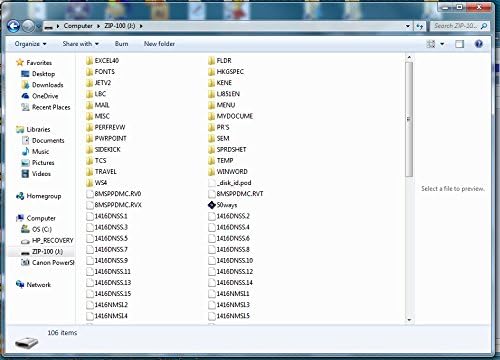
Task: Select ZIP-100 (J:) in the sidebar
Action: pyautogui.click(x=47, y=252)
